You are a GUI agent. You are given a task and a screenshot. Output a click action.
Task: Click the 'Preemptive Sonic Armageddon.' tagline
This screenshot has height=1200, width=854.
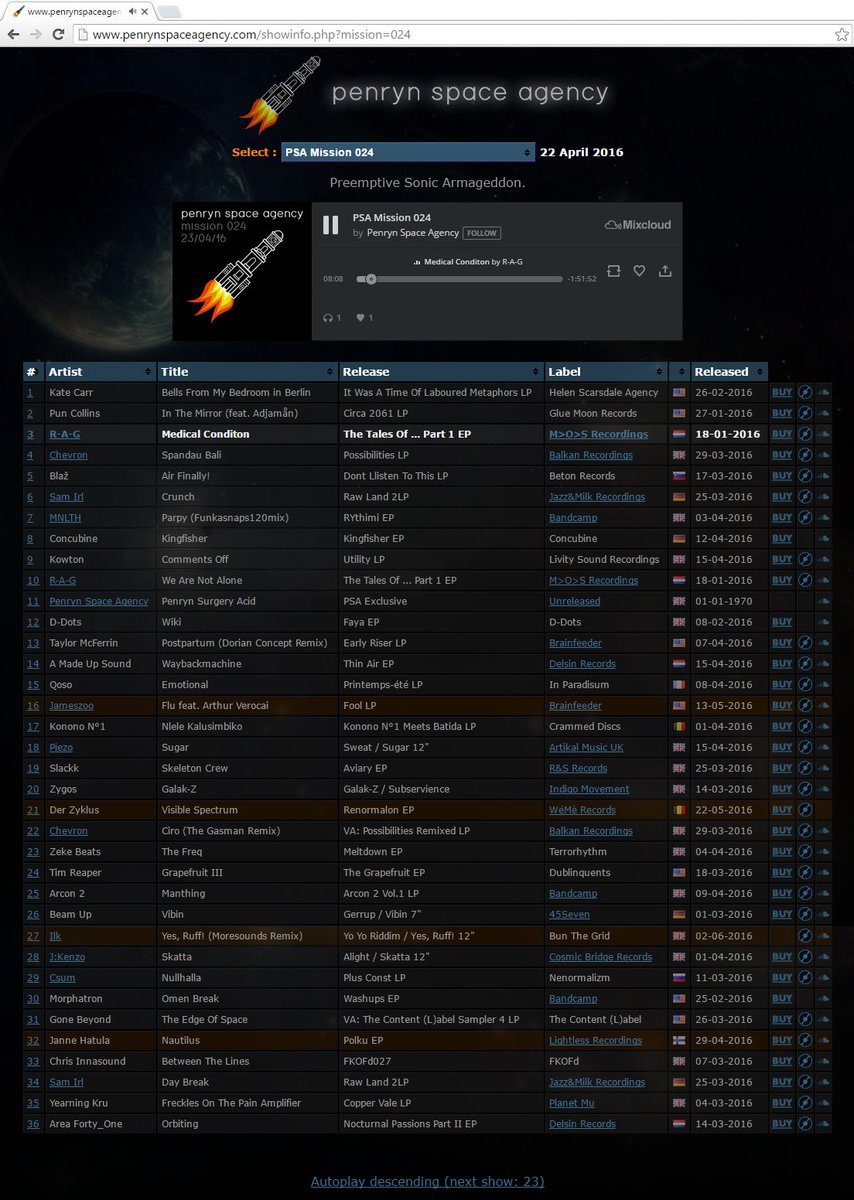[x=427, y=183]
